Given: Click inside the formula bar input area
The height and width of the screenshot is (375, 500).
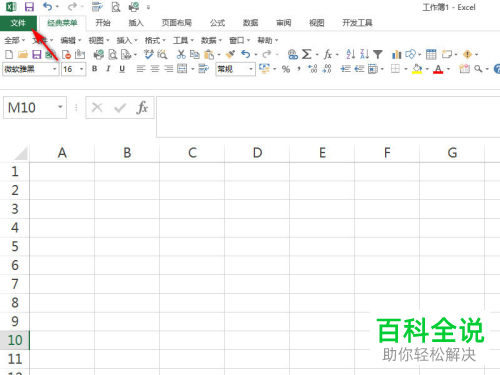Looking at the screenshot, I should (328, 117).
